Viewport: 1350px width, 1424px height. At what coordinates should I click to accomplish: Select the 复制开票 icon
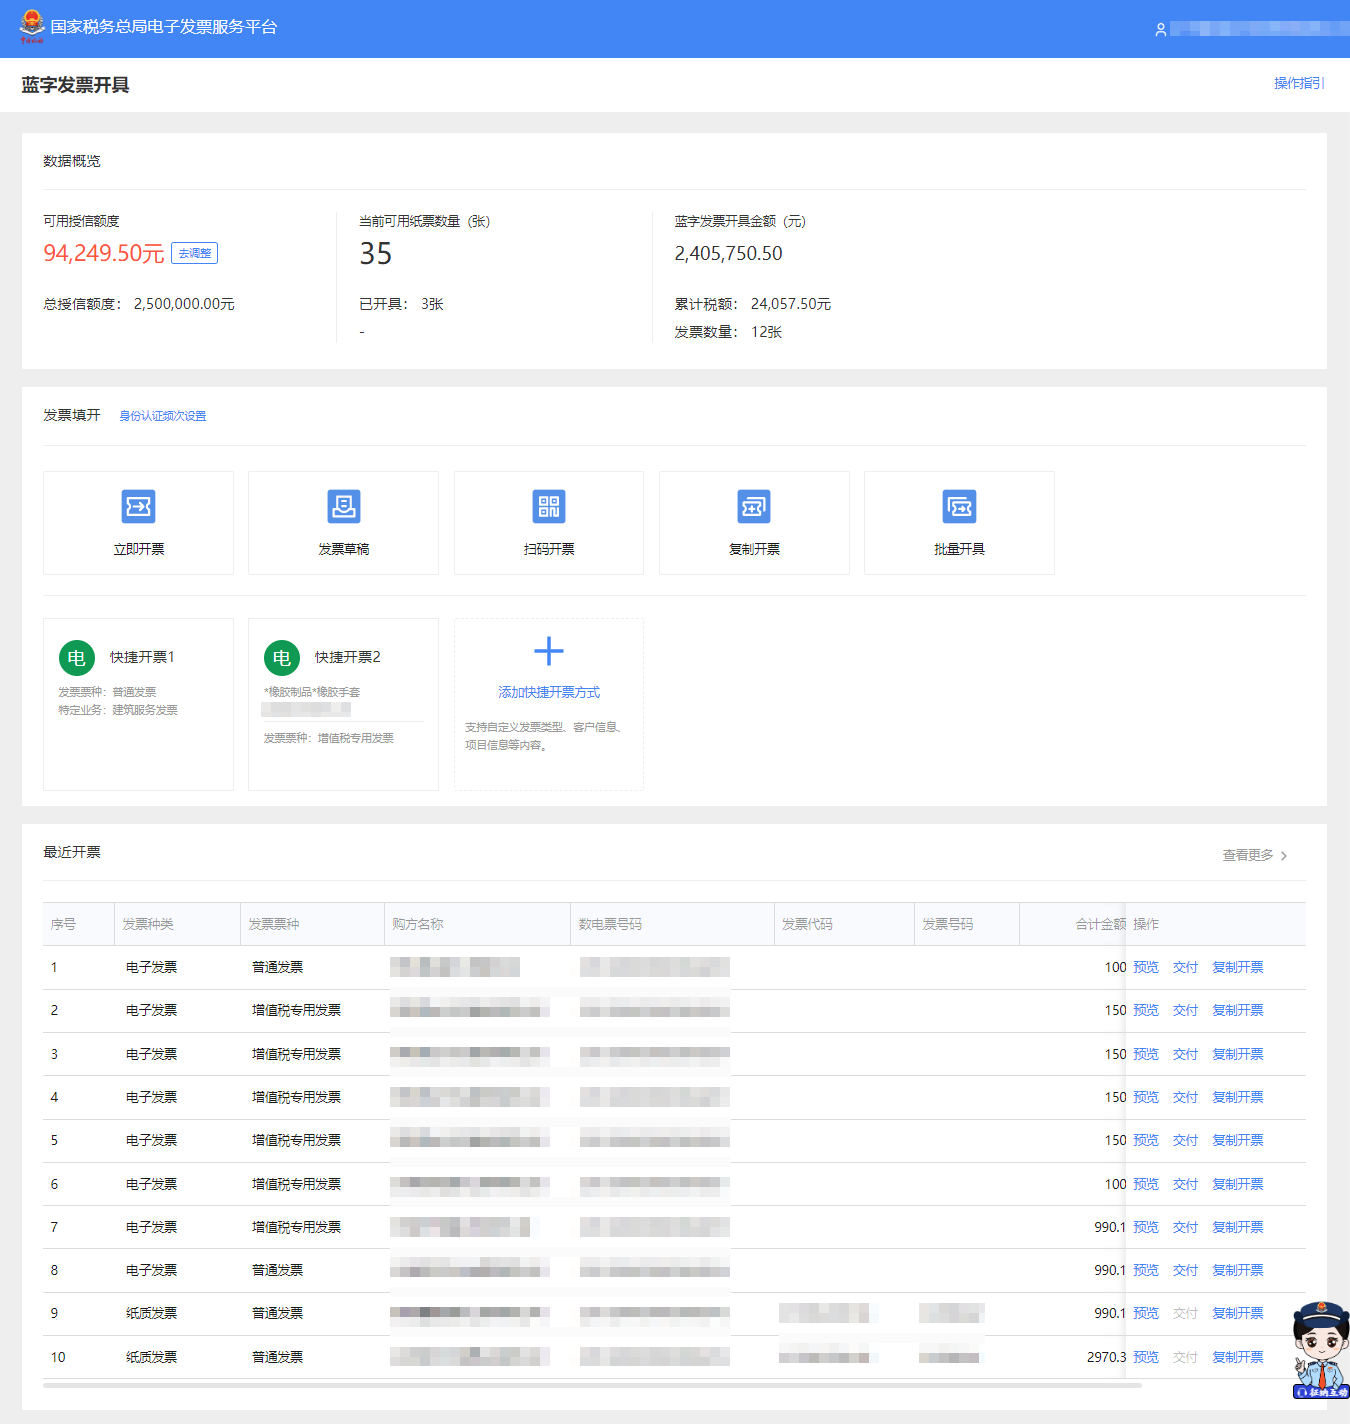point(753,507)
